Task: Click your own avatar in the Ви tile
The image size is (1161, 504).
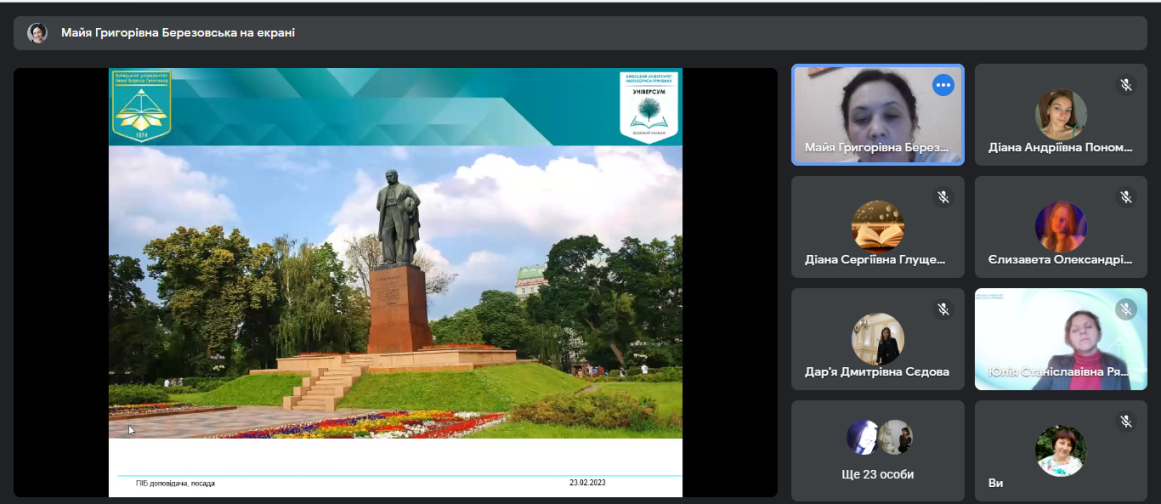Action: point(1060,451)
